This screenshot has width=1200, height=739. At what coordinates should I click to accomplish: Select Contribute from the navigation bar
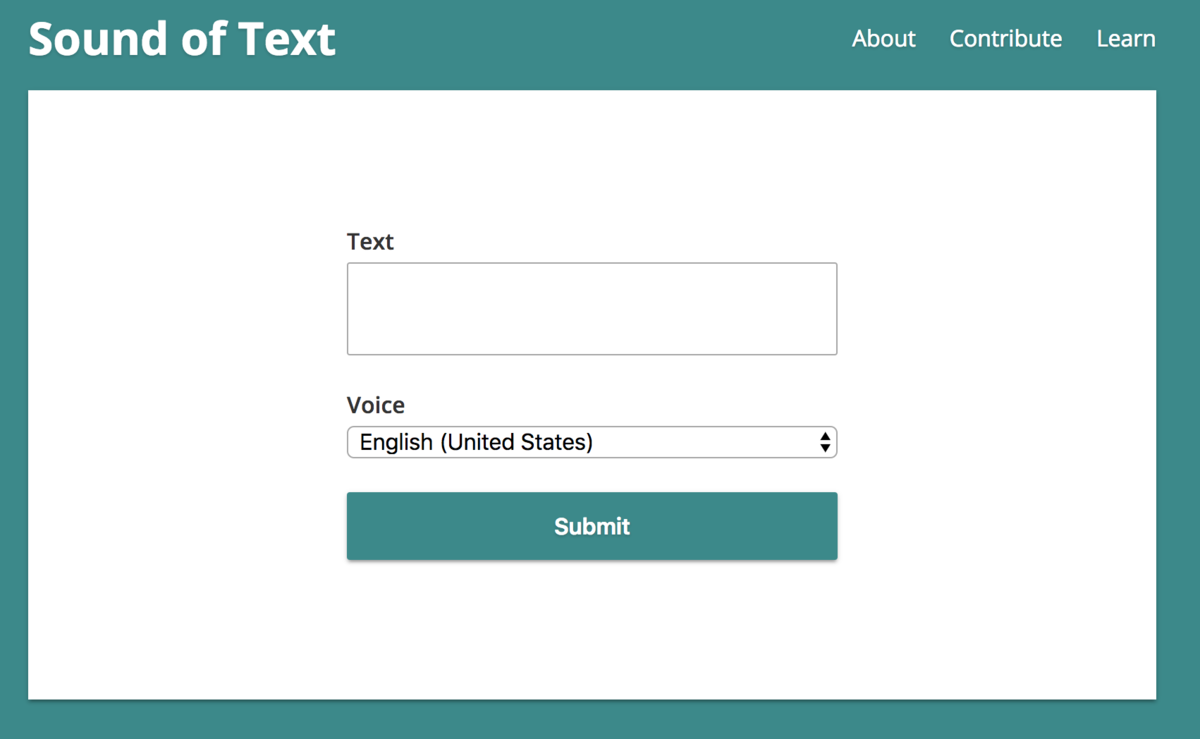[x=1006, y=39]
